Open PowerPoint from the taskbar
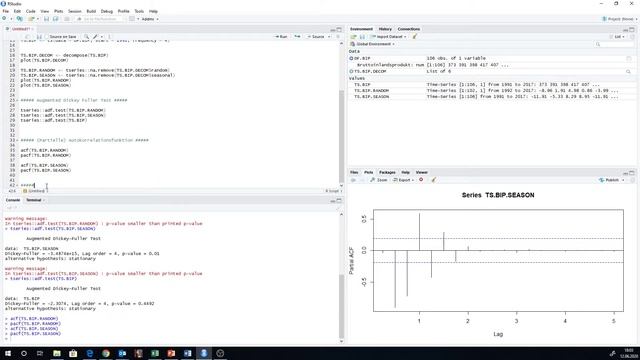Screen dimensions: 640x360 tap(171, 353)
